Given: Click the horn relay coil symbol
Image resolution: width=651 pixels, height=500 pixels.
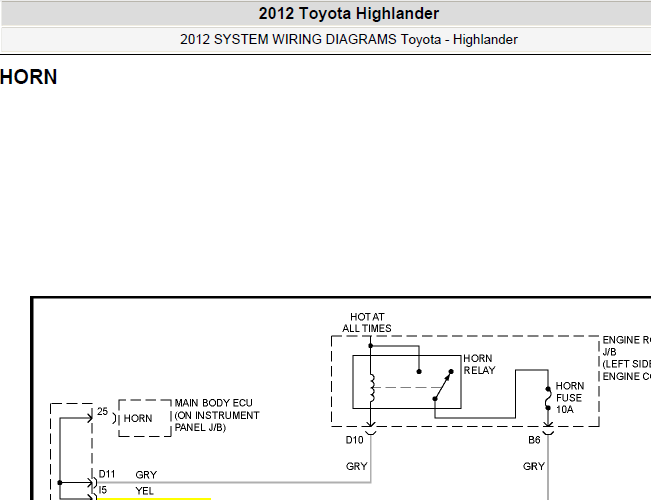Looking at the screenshot, I should [x=372, y=388].
